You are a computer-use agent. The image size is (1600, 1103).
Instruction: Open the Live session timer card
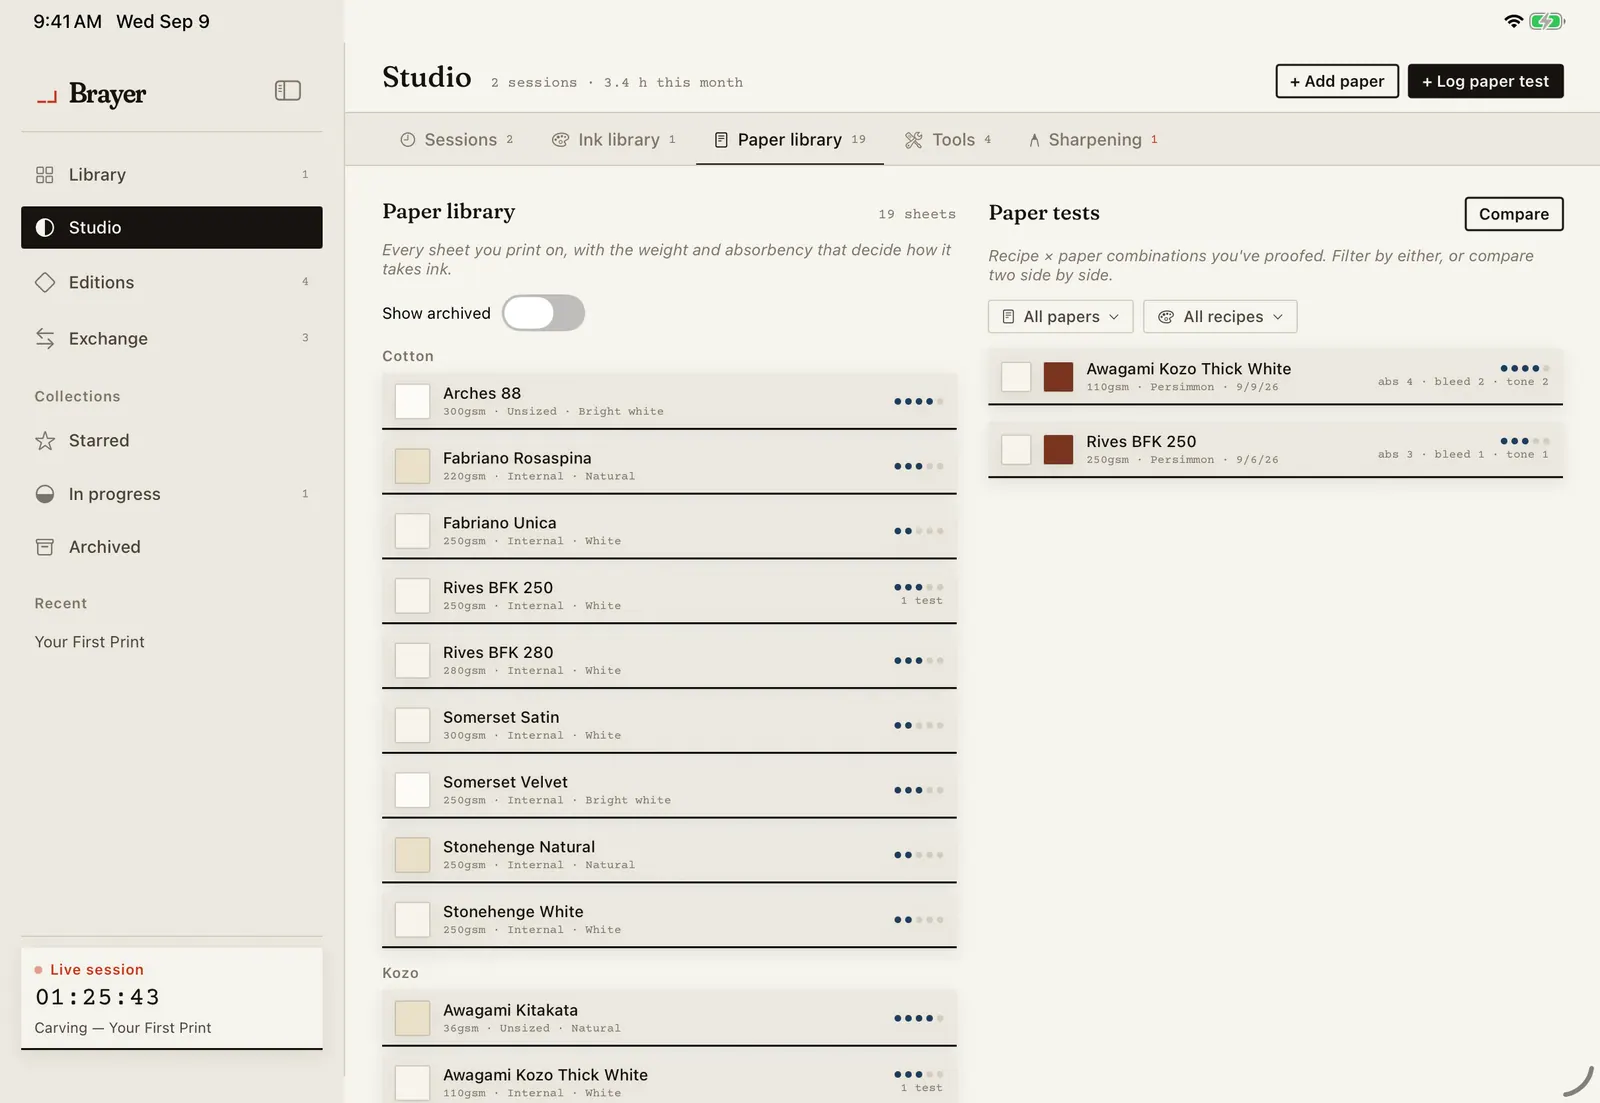point(172,998)
